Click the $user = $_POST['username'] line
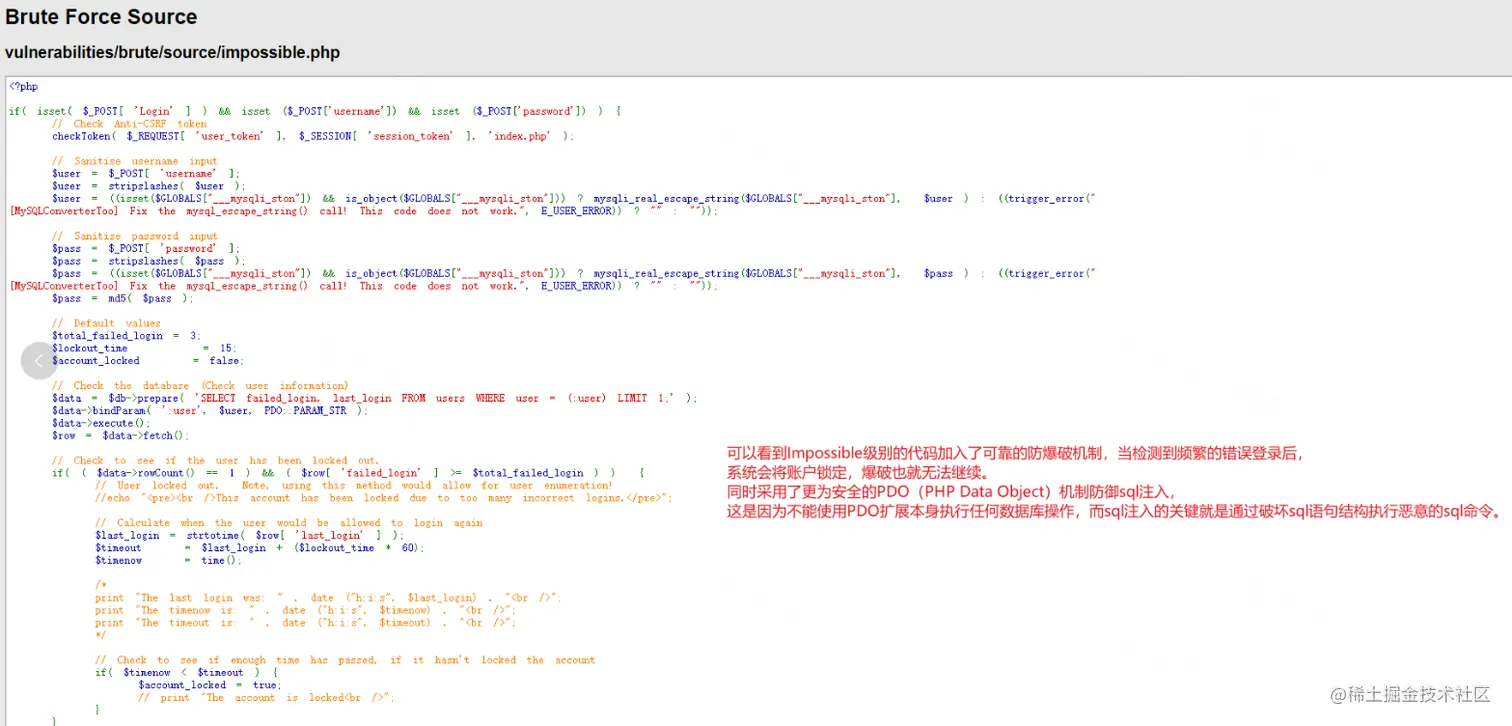 (x=146, y=174)
